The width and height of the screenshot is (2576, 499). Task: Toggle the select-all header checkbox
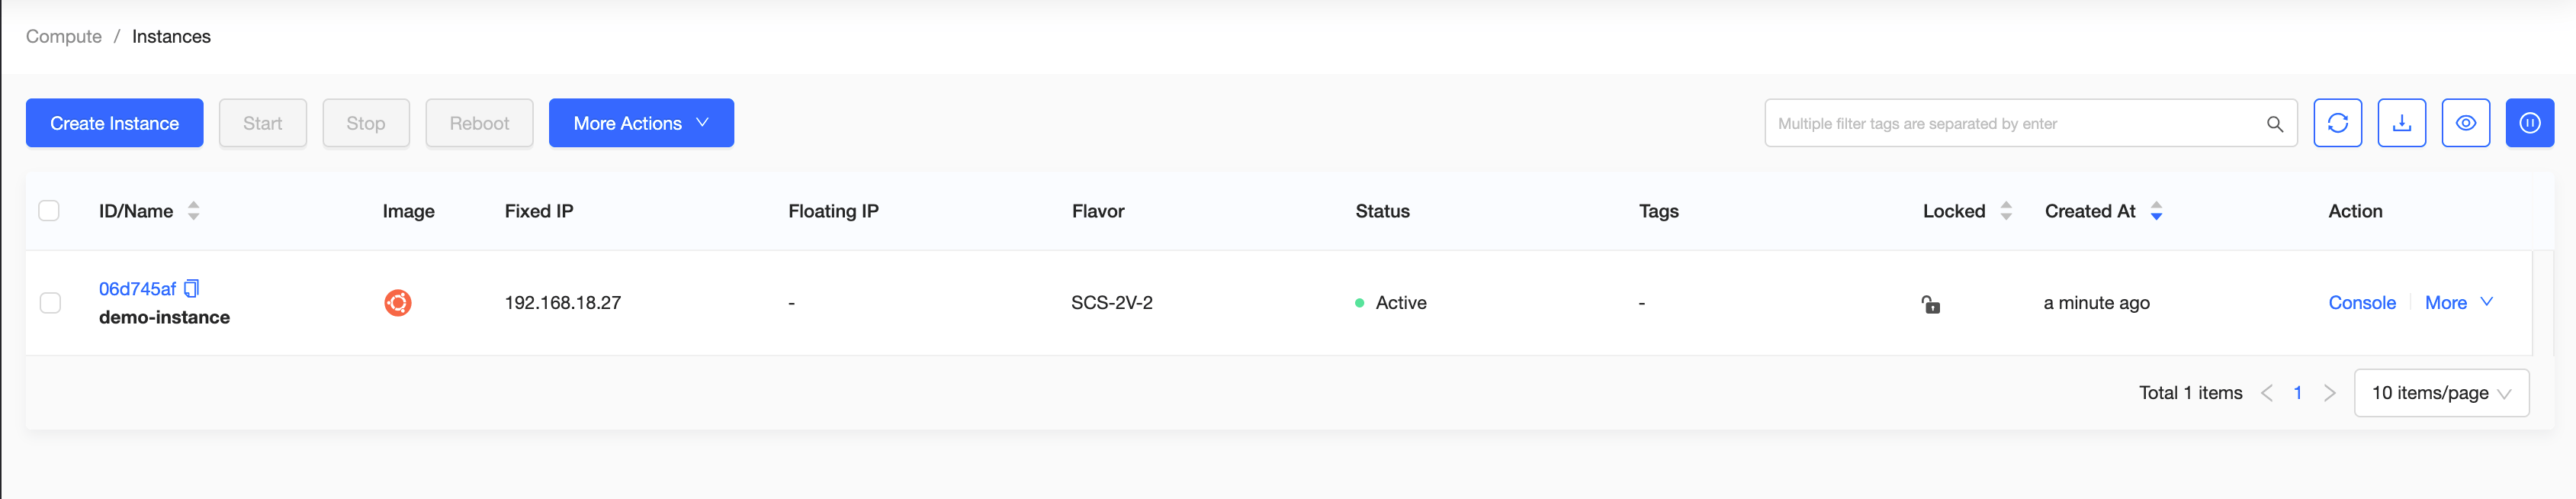pos(49,211)
